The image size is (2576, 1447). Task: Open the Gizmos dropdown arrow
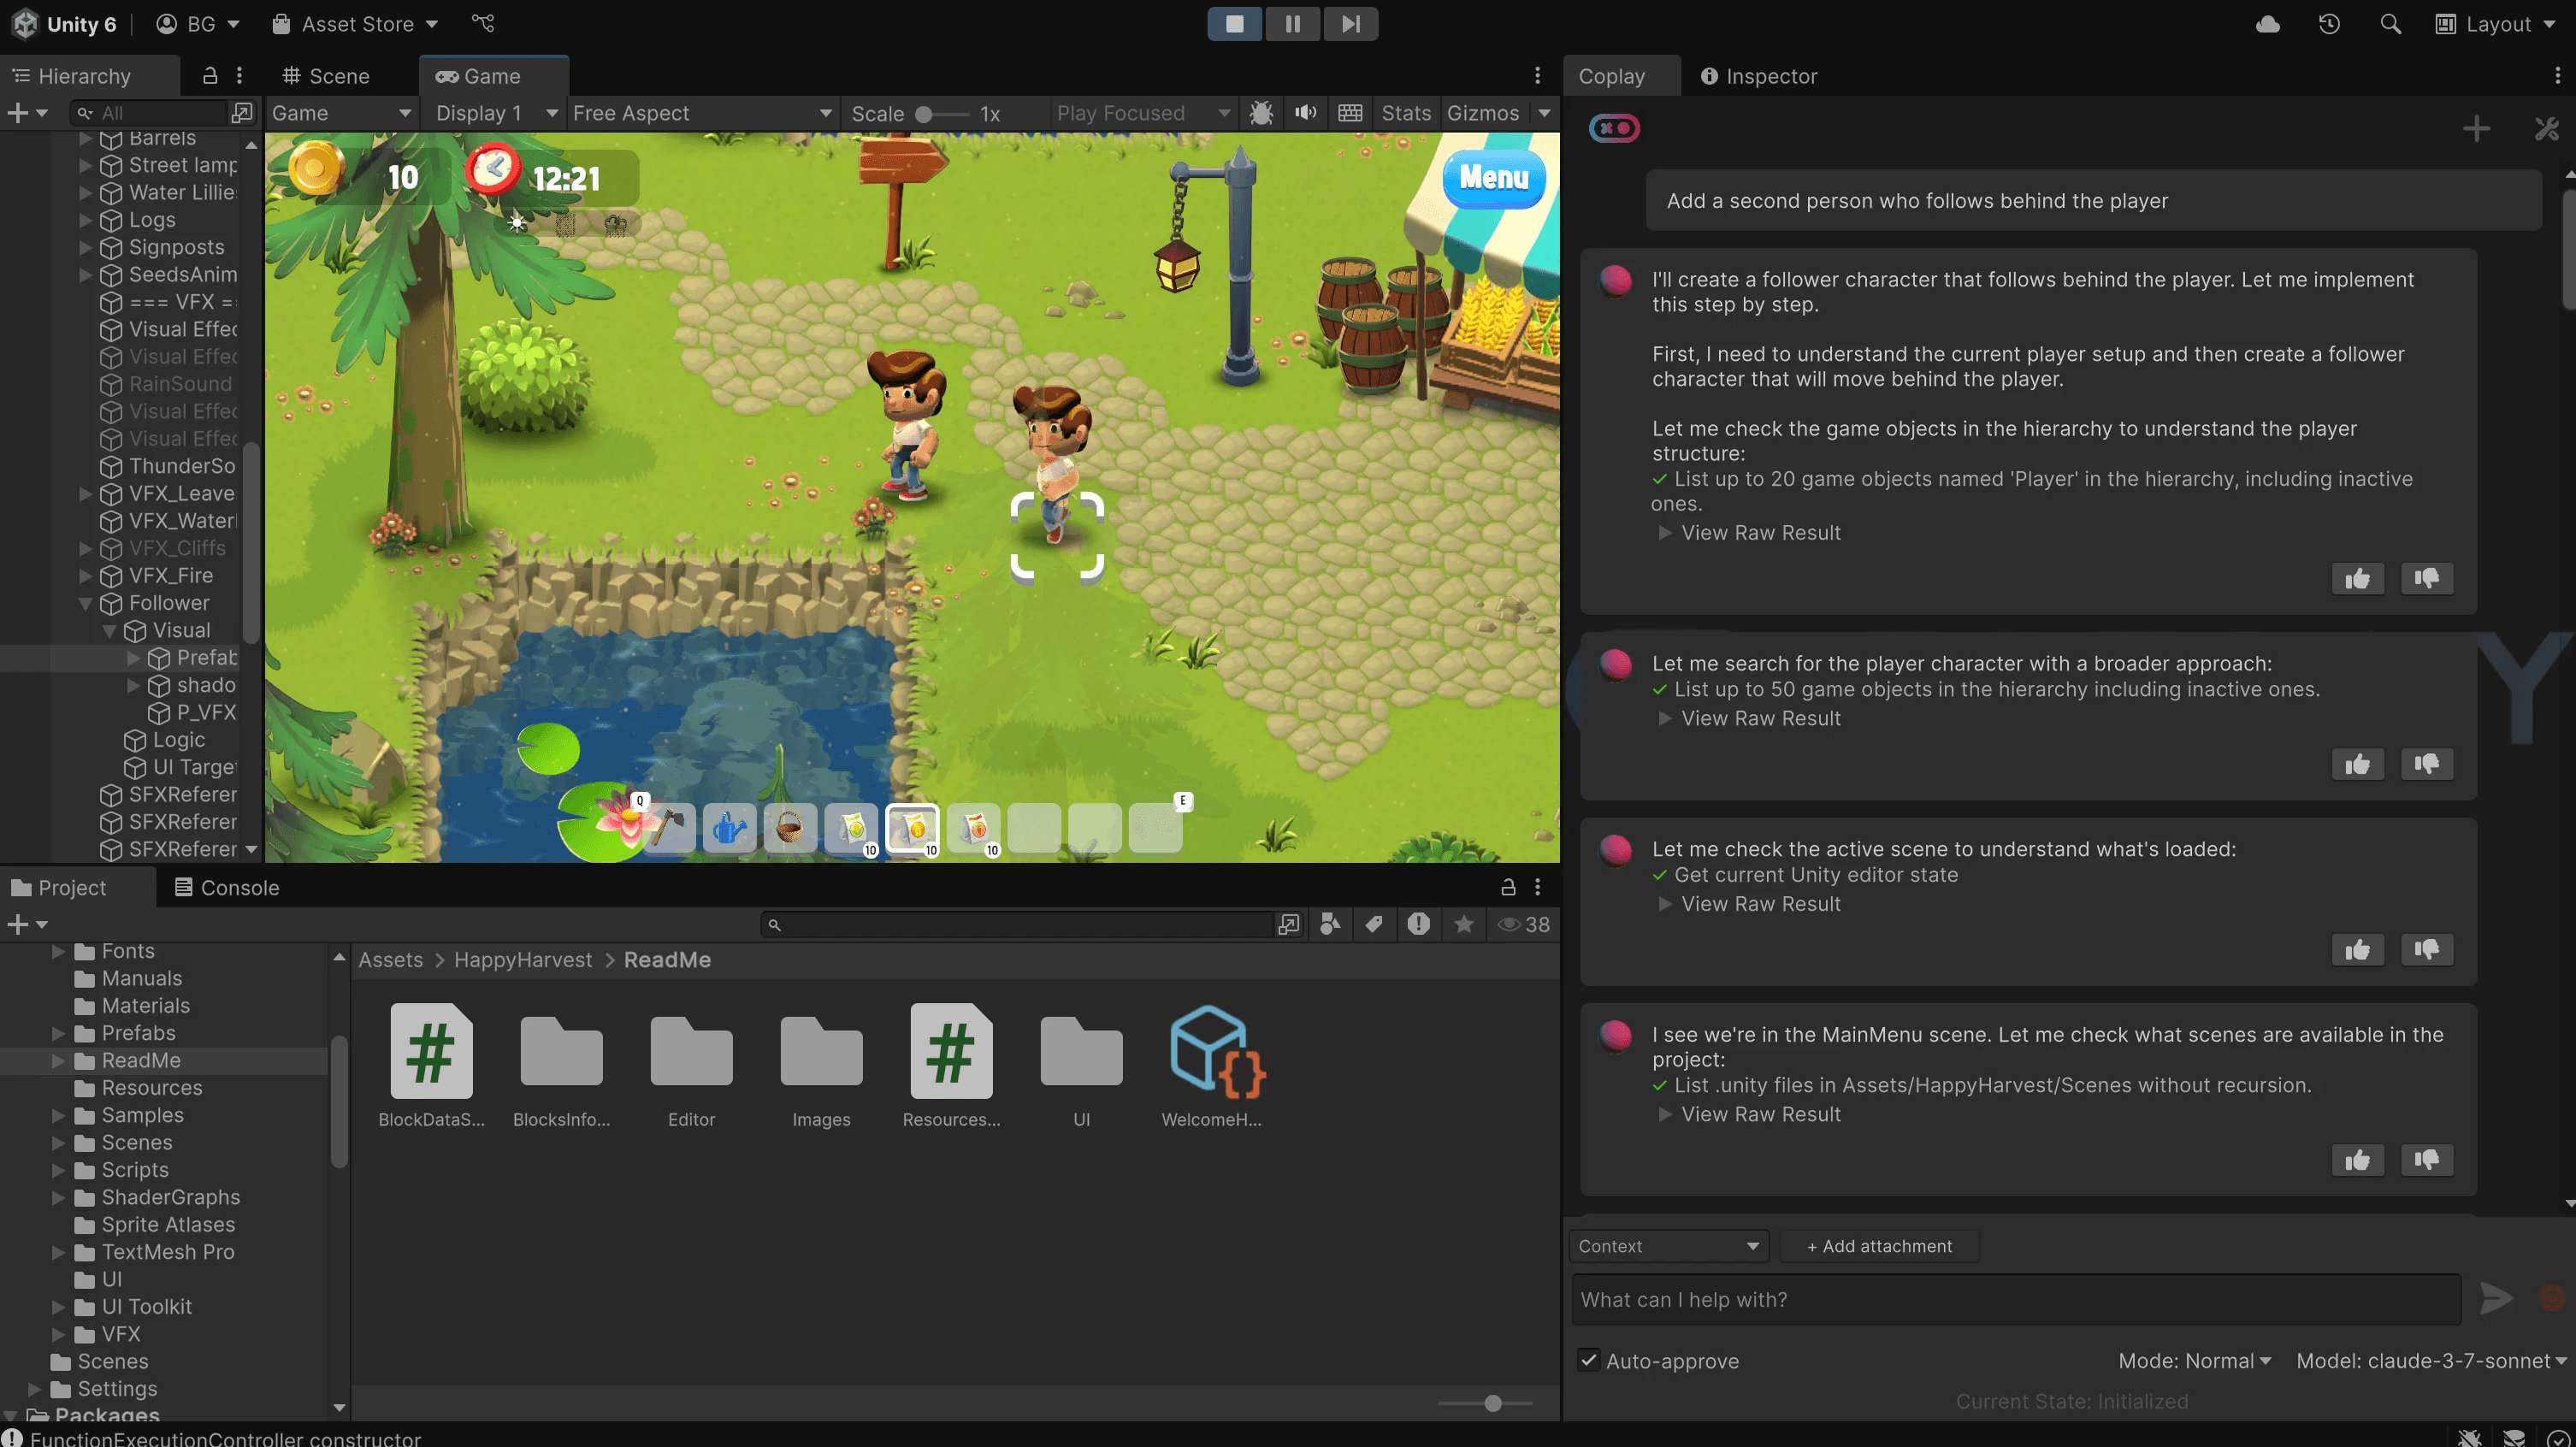point(1545,113)
